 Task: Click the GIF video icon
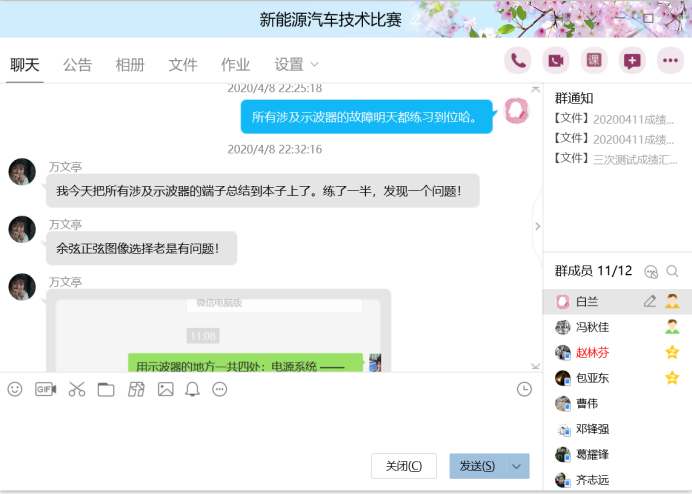coord(45,389)
